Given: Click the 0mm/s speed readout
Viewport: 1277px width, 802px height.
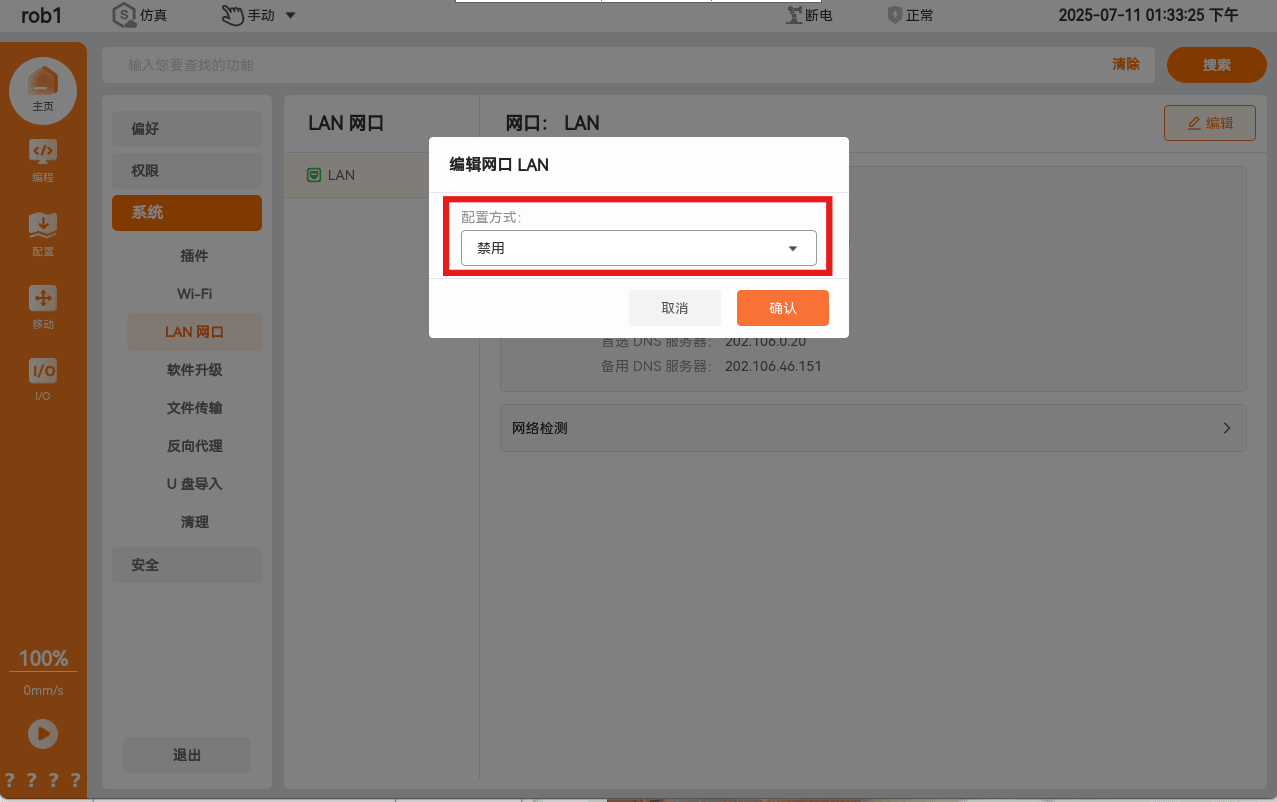Looking at the screenshot, I should pyautogui.click(x=43, y=691).
